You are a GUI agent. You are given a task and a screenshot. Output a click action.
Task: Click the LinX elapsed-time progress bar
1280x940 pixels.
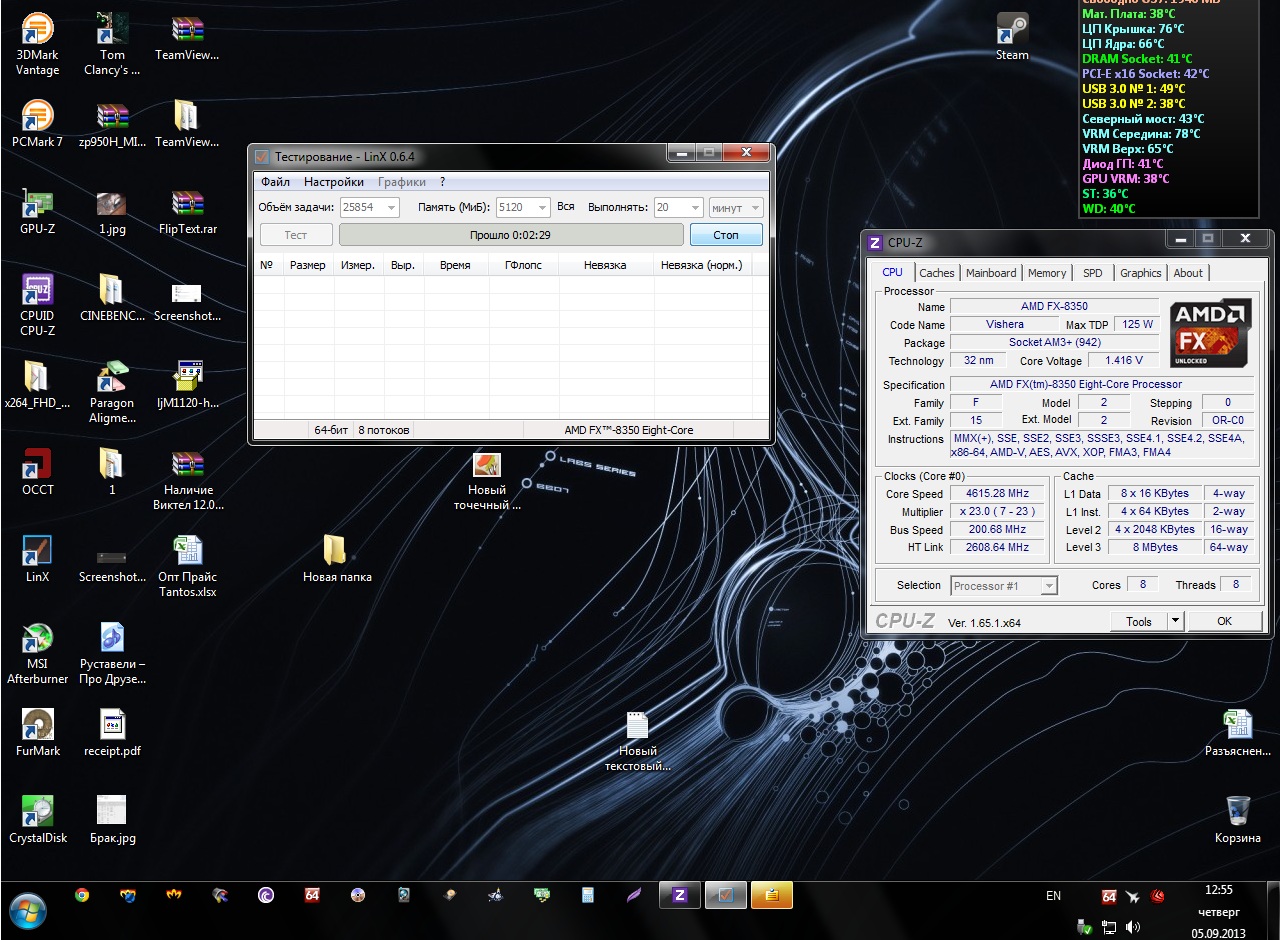pyautogui.click(x=510, y=235)
